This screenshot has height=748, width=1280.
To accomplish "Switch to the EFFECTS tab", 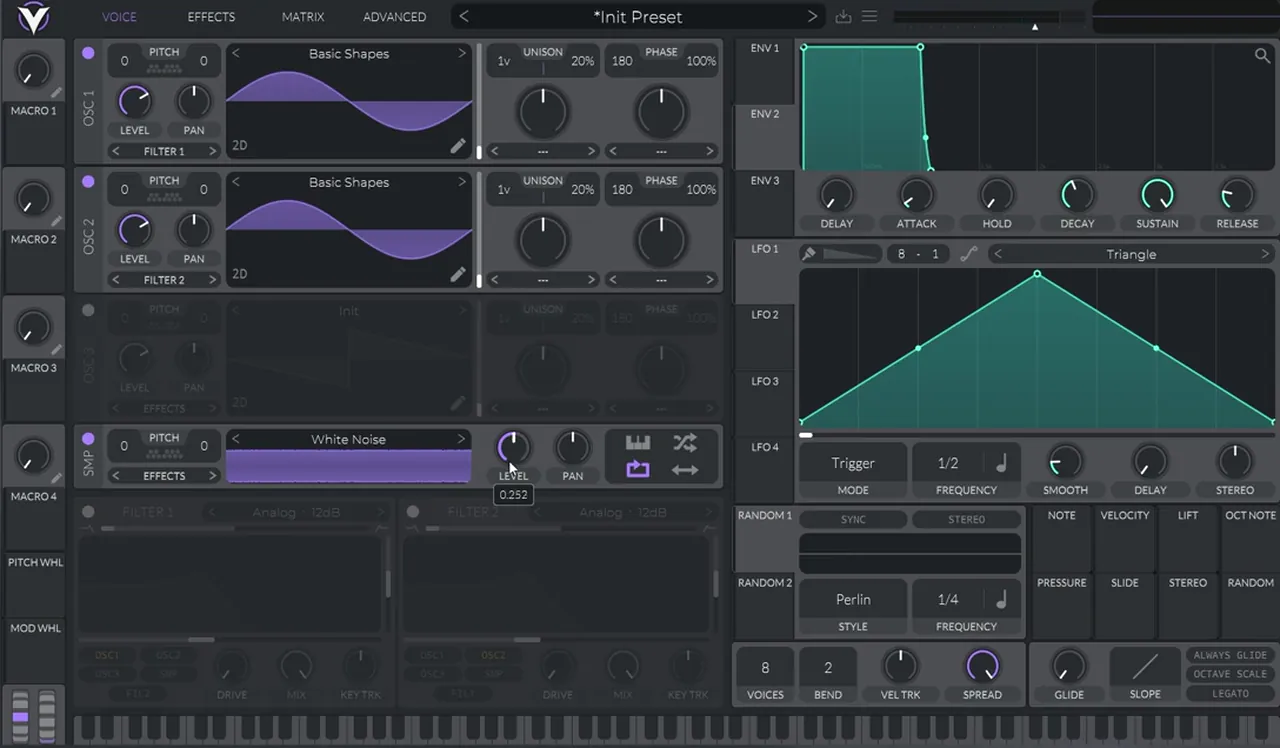I will tap(211, 17).
